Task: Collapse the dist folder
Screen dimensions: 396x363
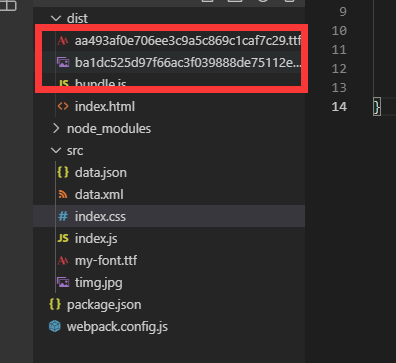Action: click(x=56, y=18)
